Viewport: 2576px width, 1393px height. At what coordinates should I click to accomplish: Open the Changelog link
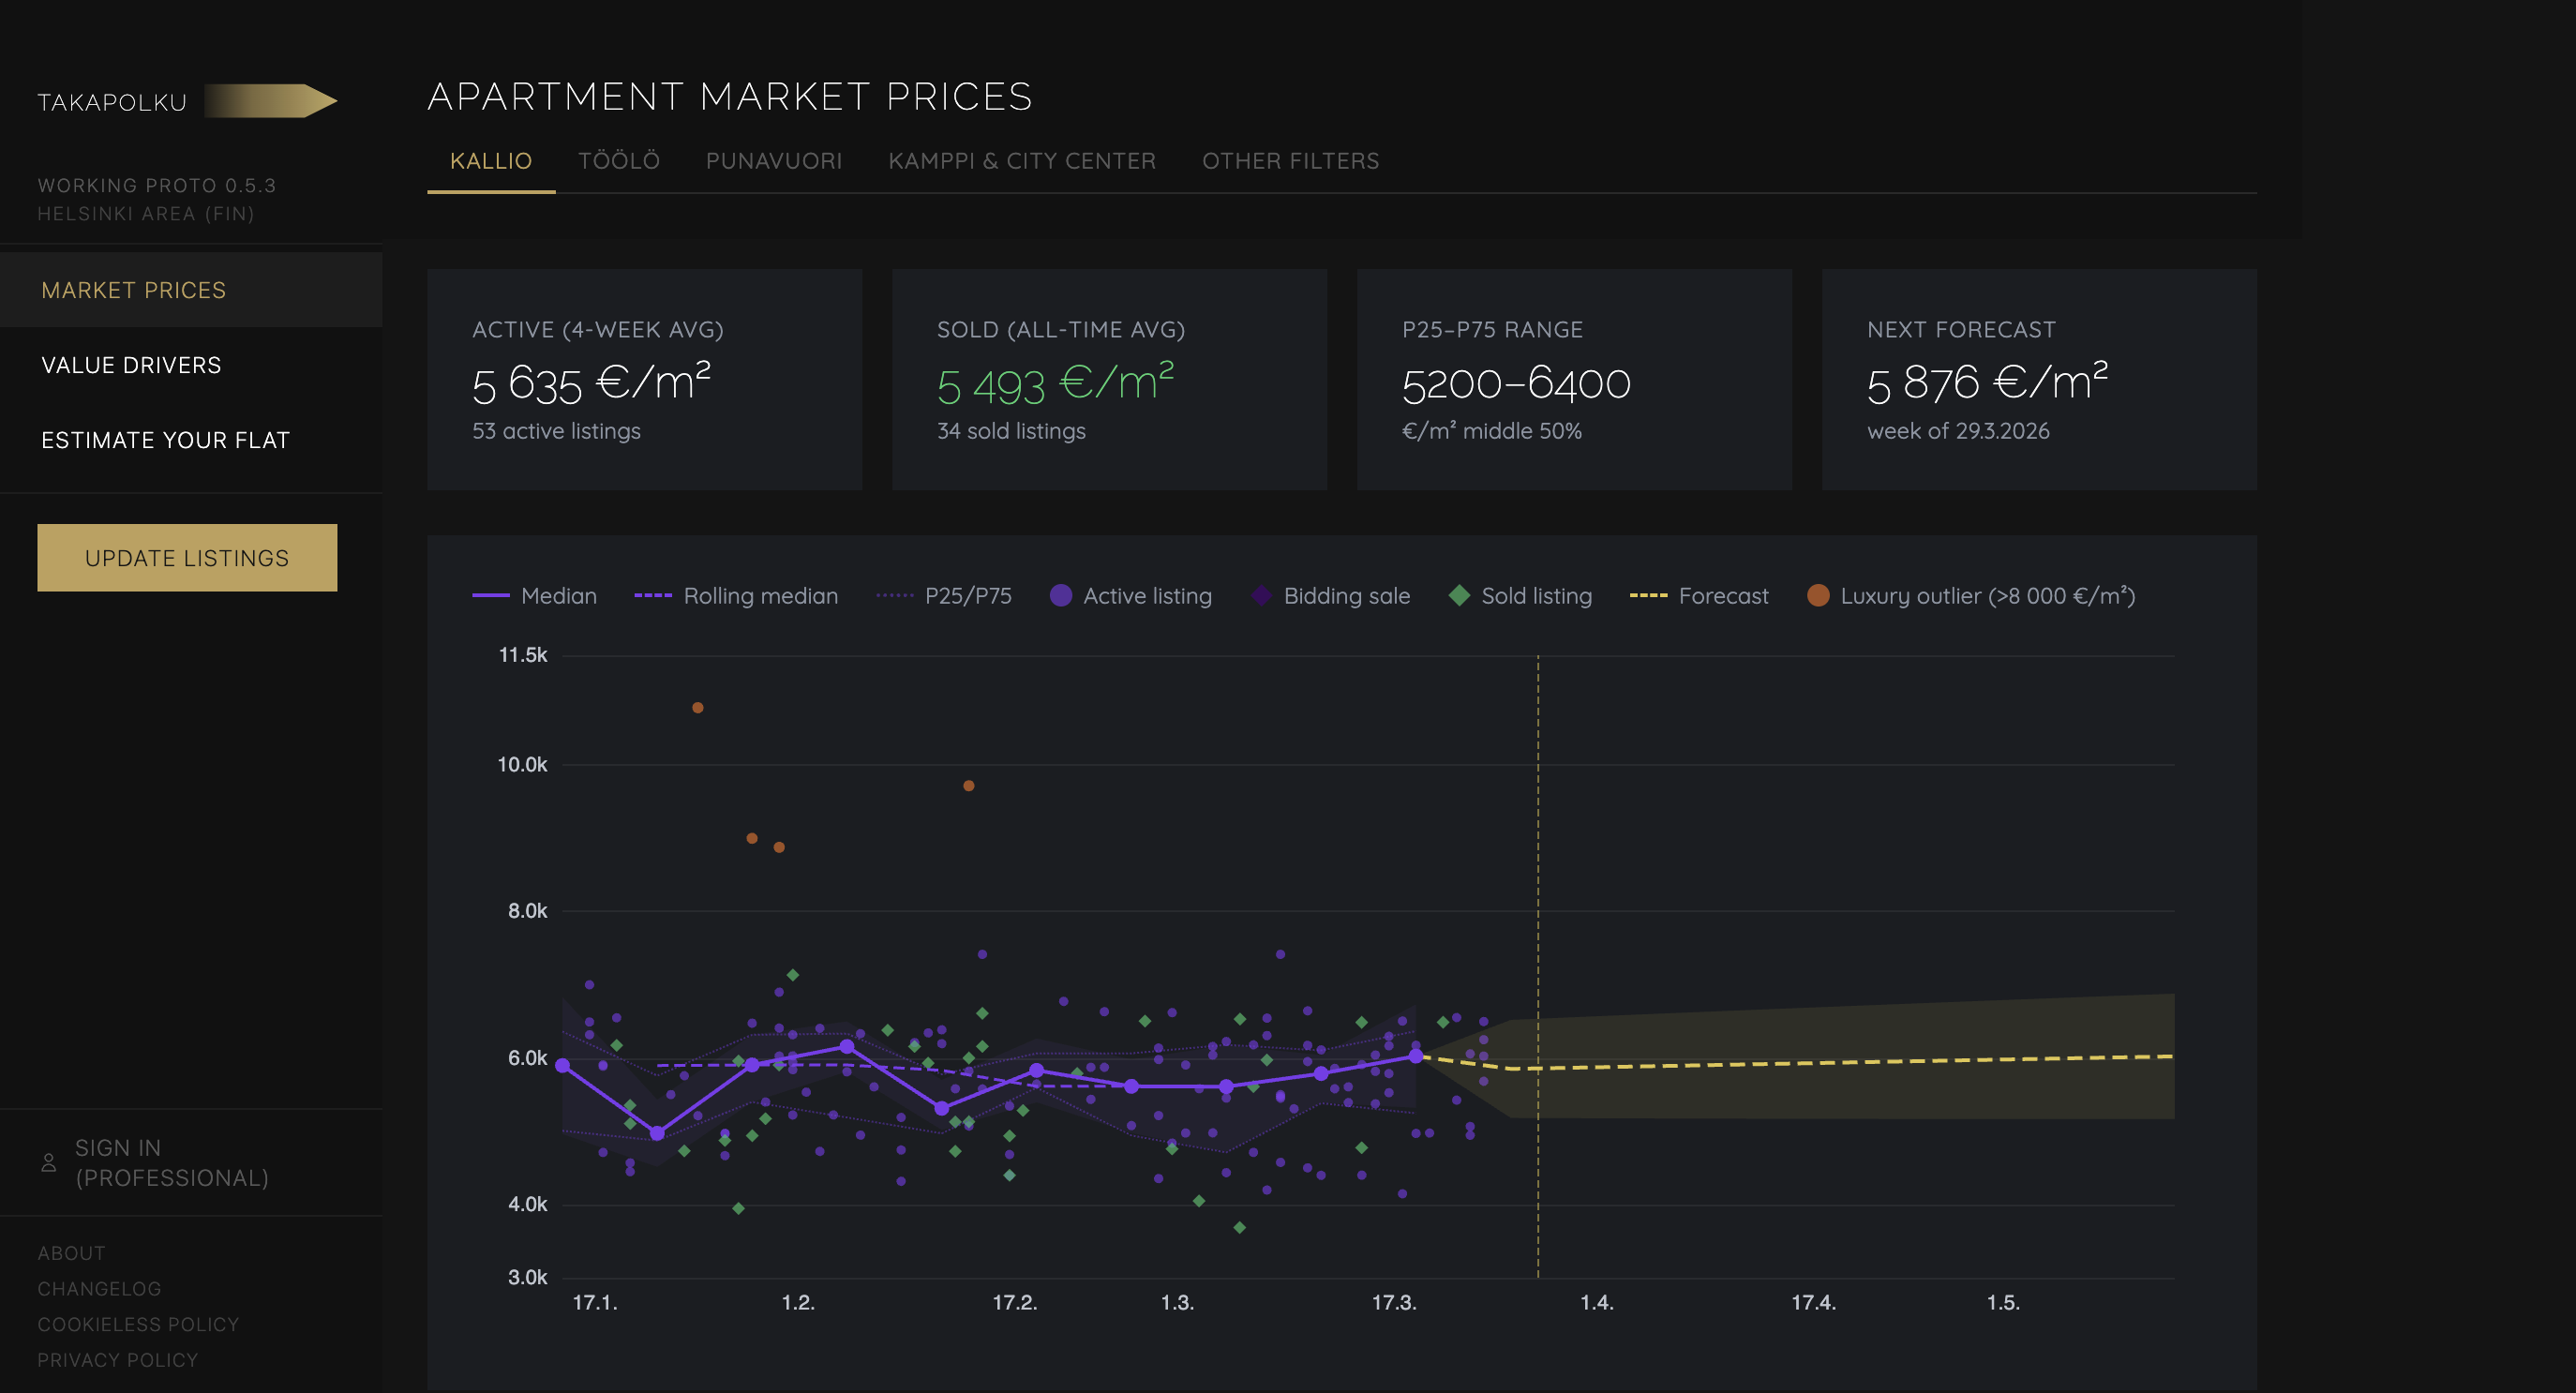[99, 1289]
